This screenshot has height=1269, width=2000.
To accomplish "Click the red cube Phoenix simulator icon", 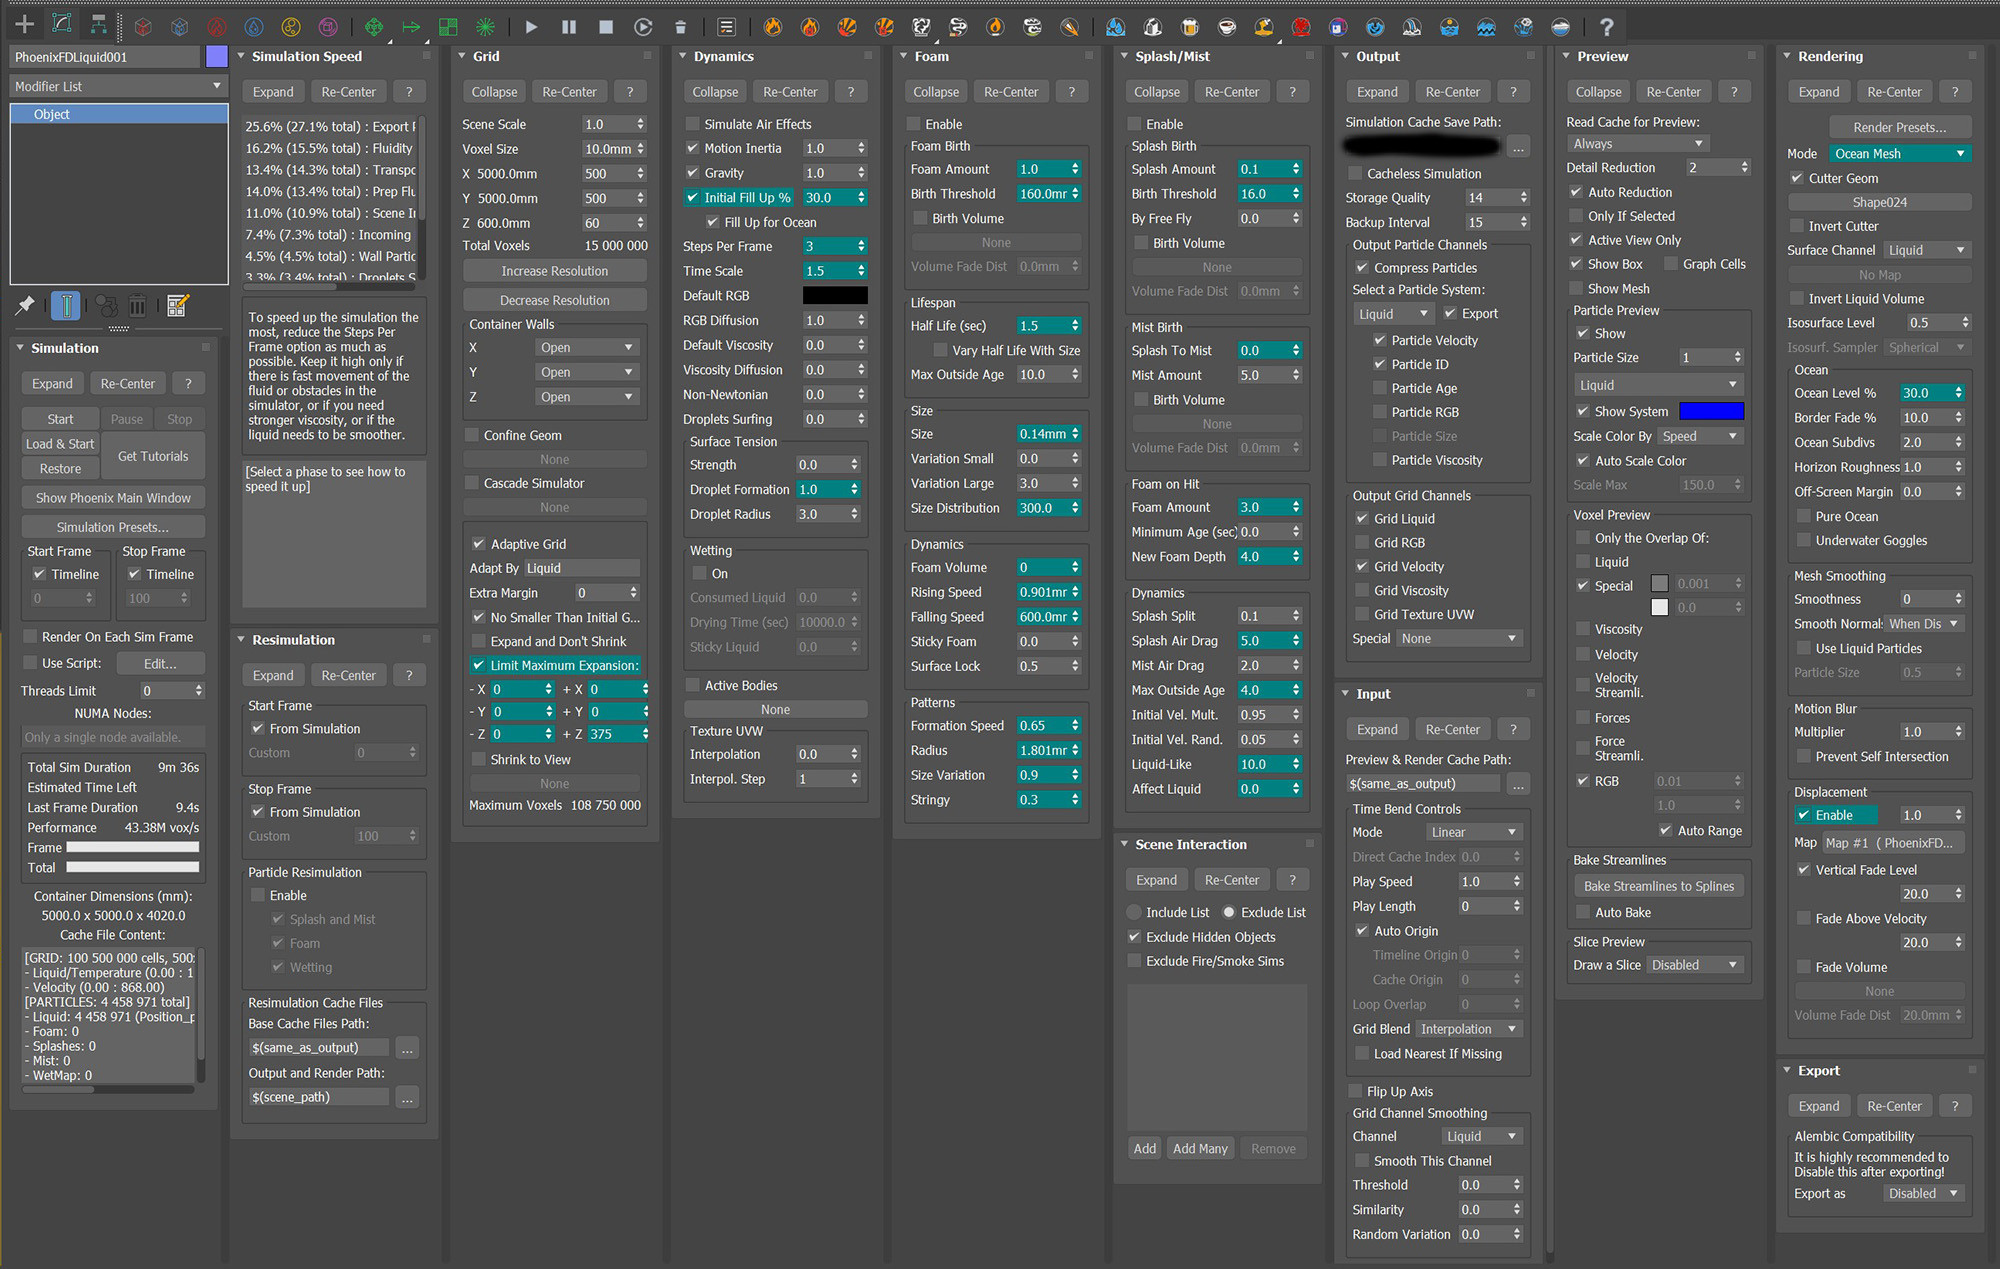I will pyautogui.click(x=144, y=27).
